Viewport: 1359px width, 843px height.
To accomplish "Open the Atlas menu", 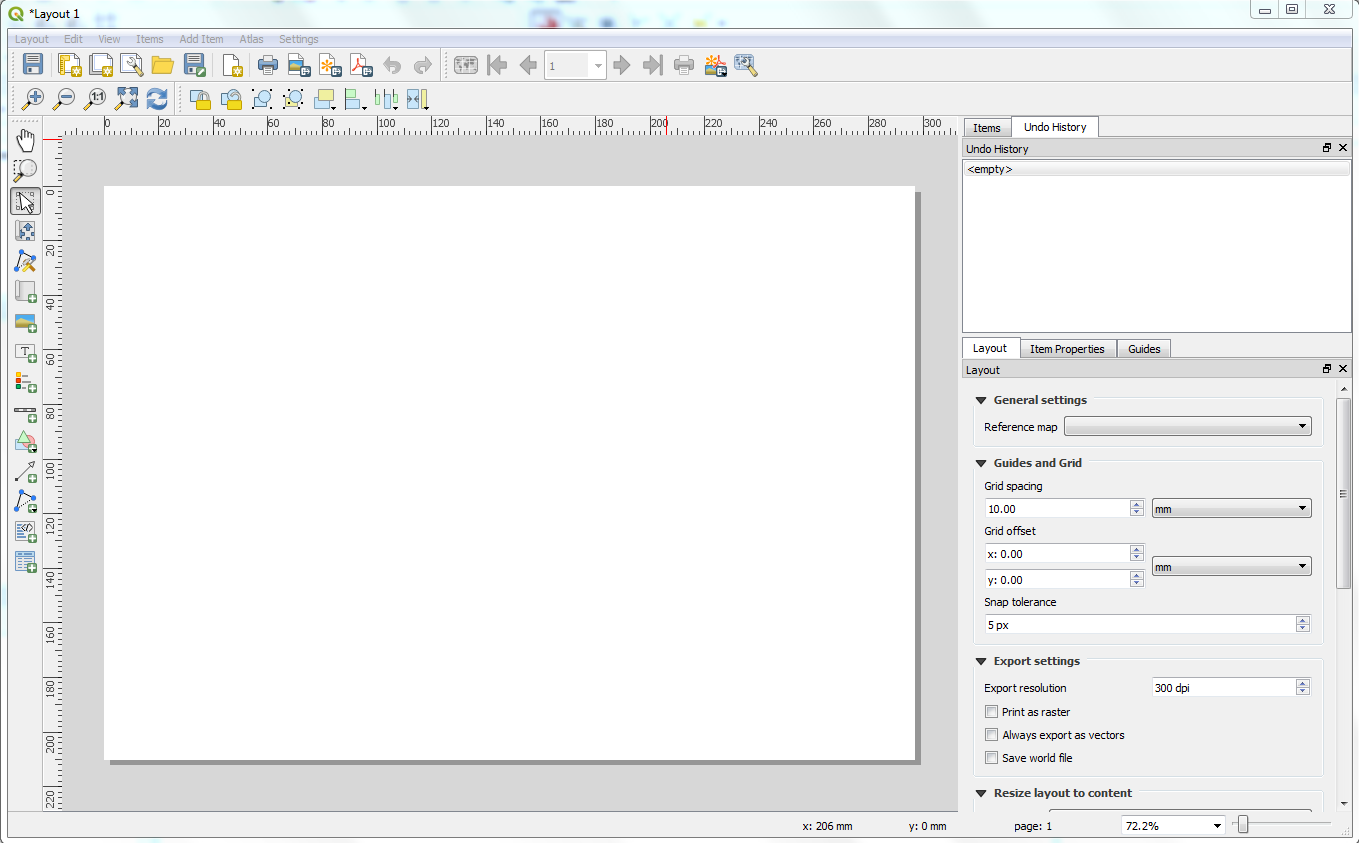I will click(251, 39).
